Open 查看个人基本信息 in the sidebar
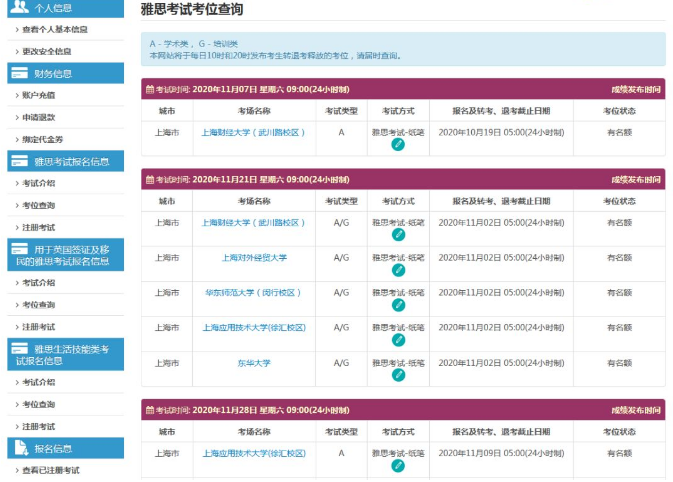 pos(53,29)
